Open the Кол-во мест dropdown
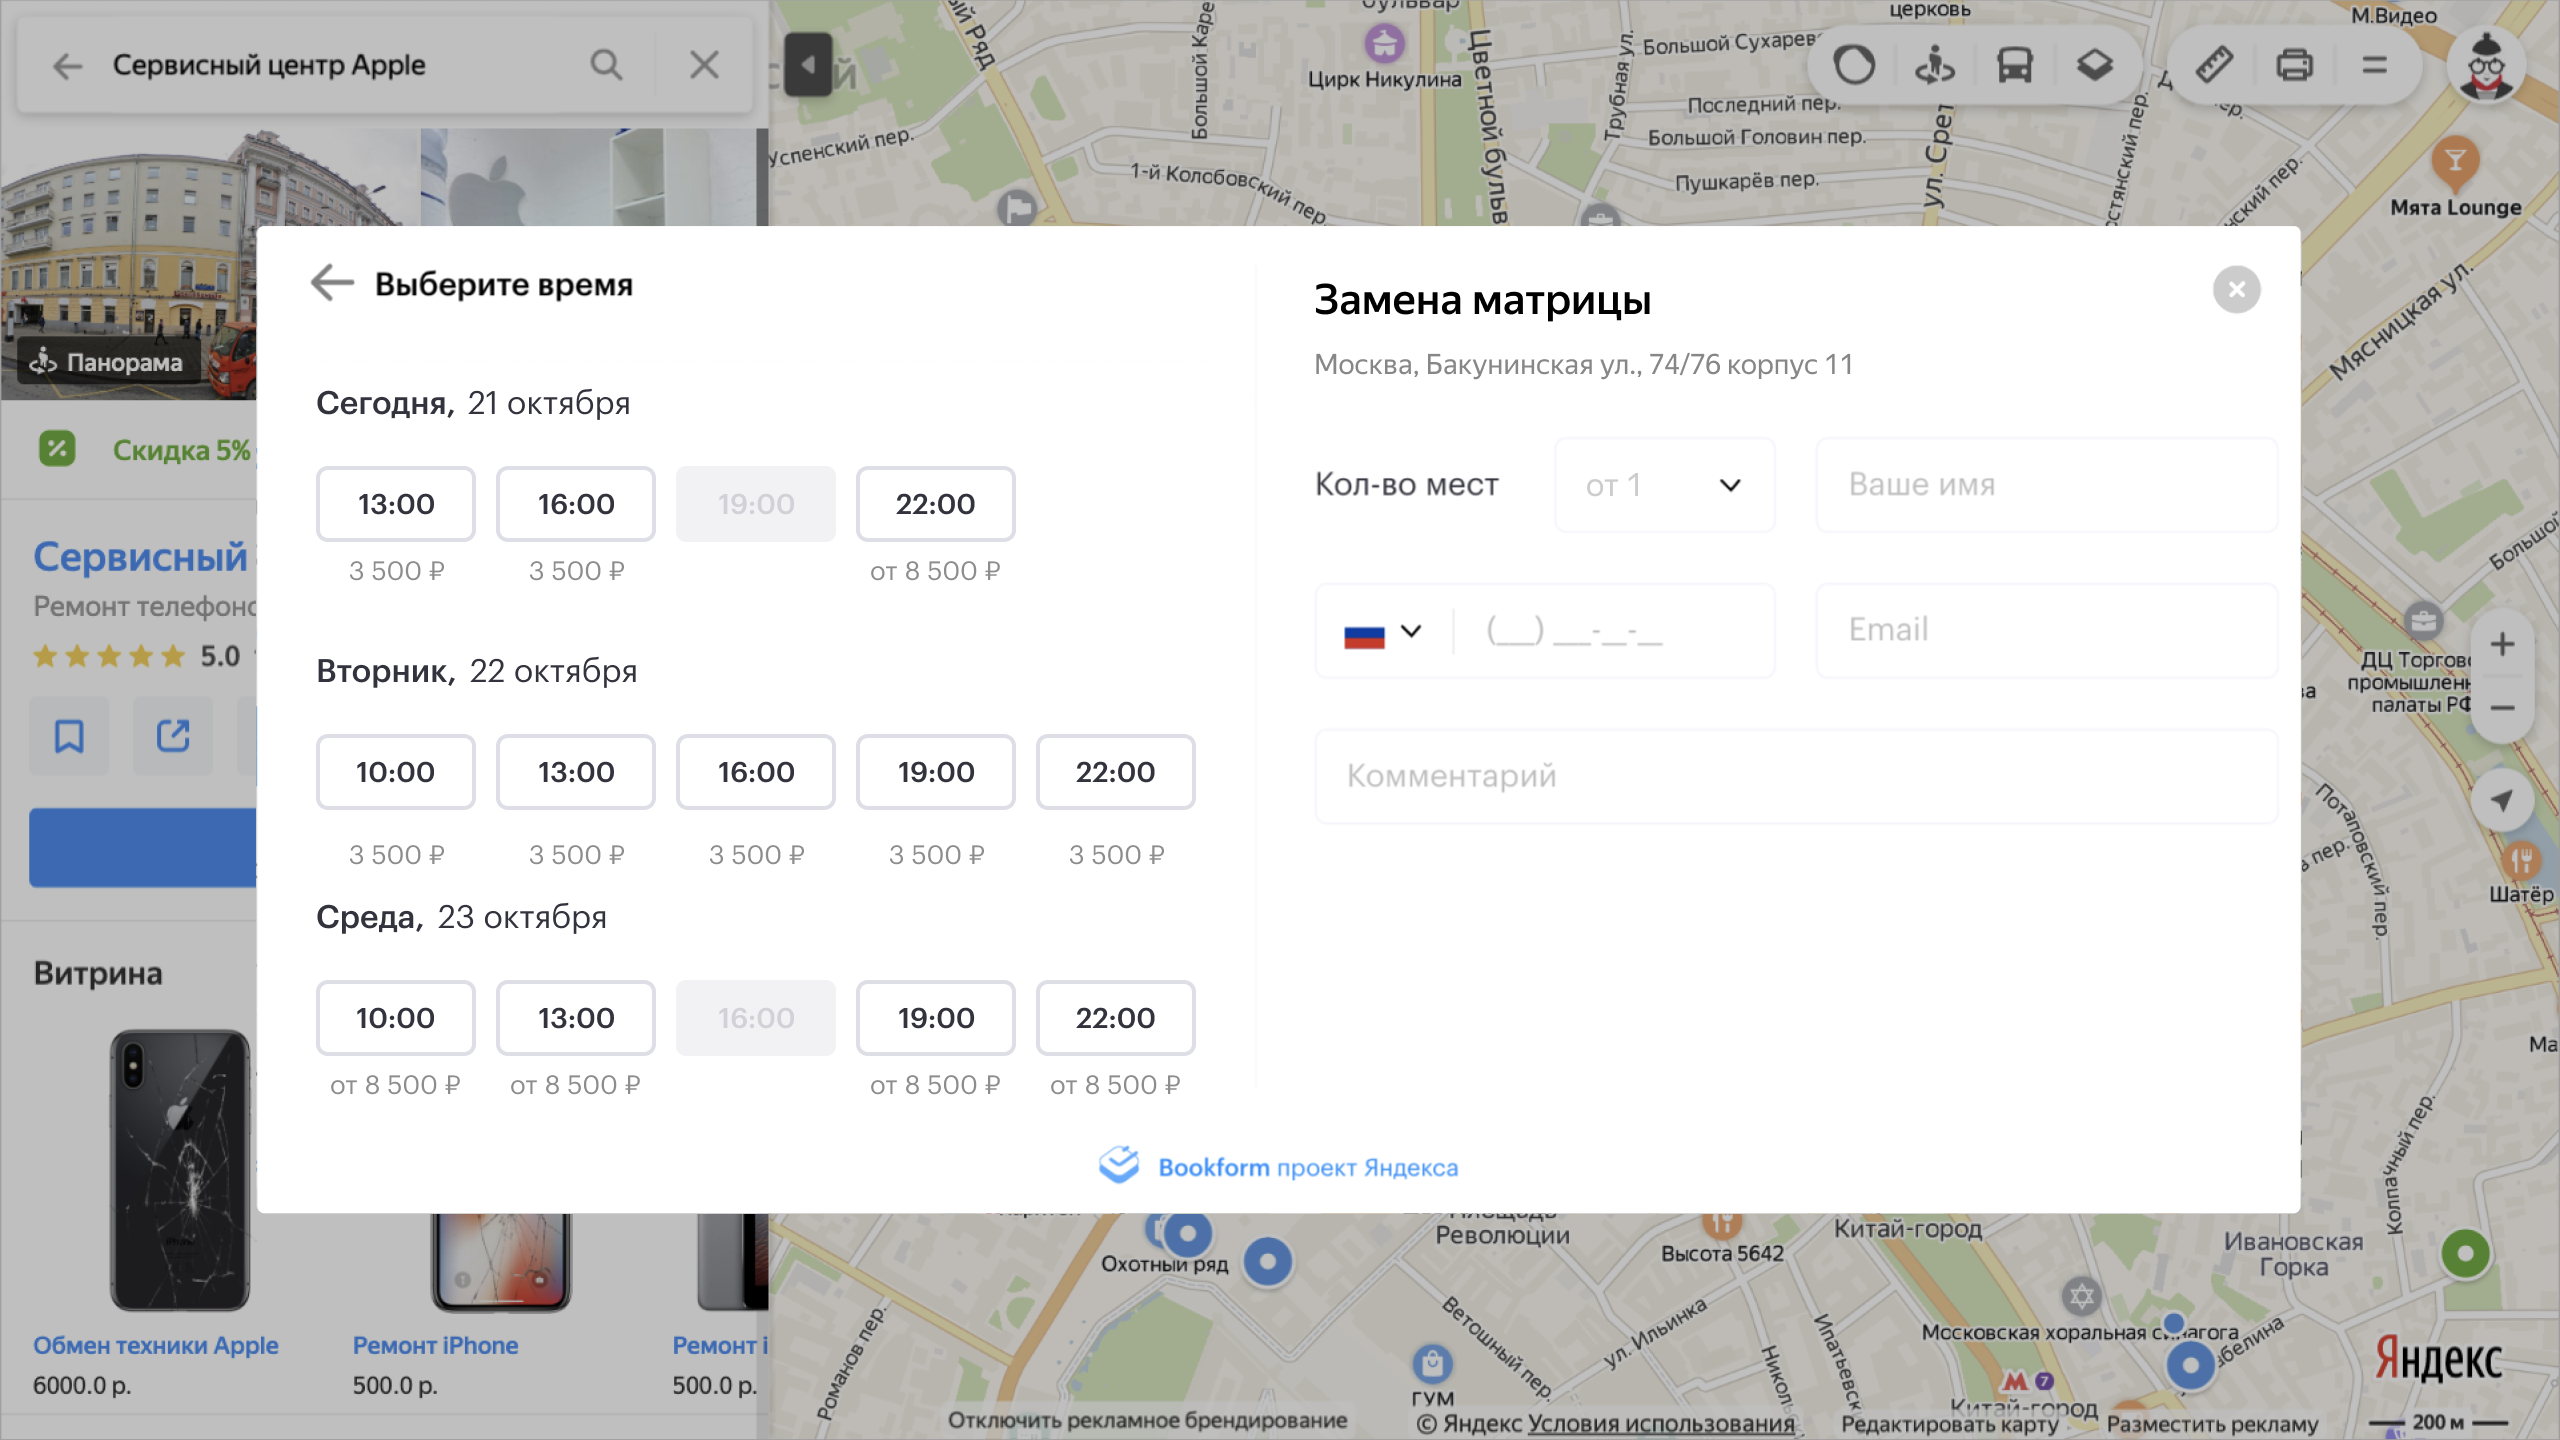 [x=1665, y=485]
